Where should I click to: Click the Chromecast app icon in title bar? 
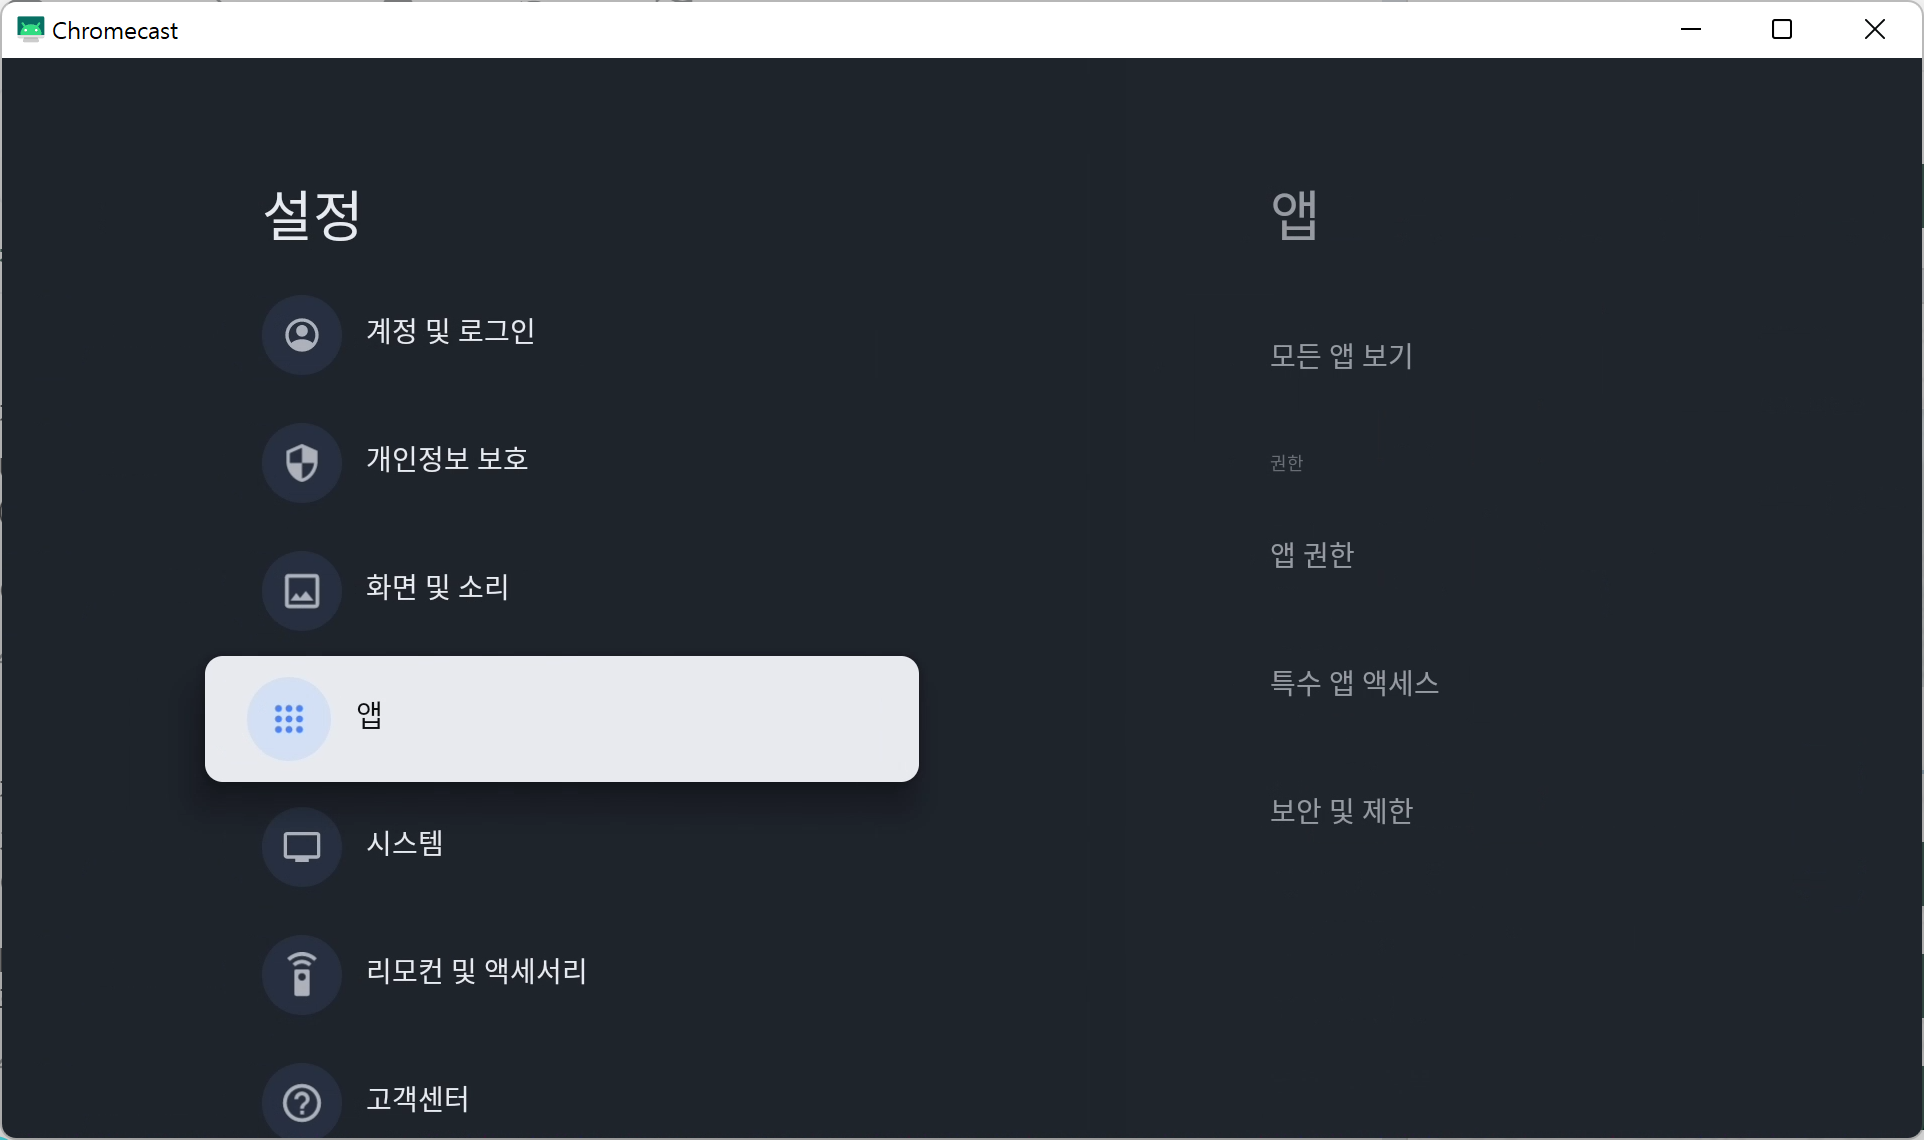click(x=30, y=30)
